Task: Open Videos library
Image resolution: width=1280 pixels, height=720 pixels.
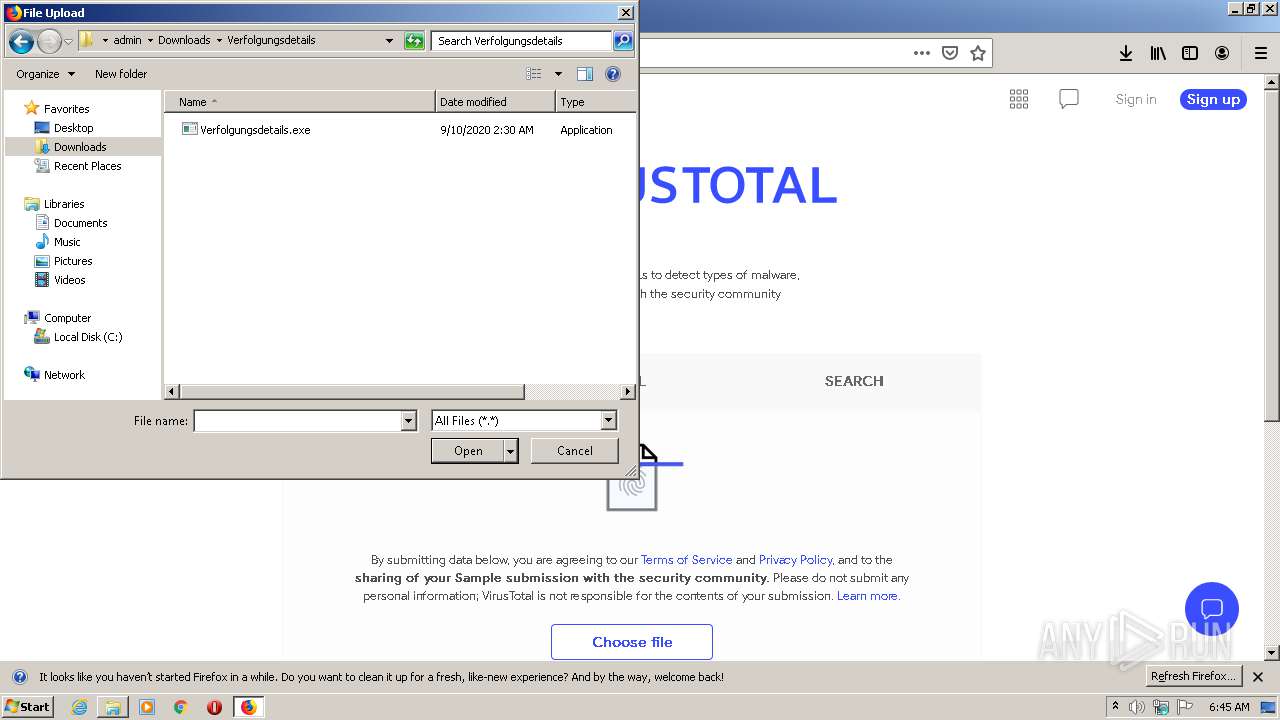Action: pos(69,280)
